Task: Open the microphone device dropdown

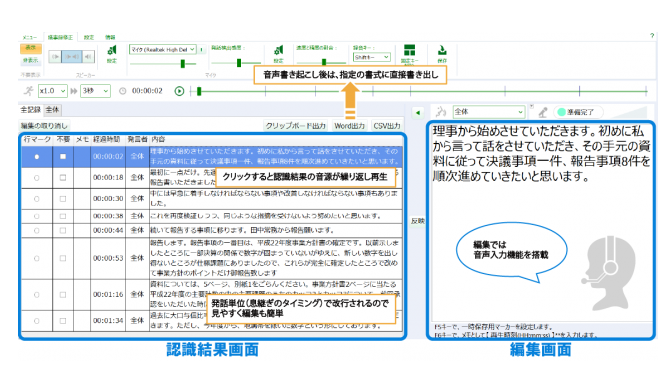Action: tap(163, 50)
